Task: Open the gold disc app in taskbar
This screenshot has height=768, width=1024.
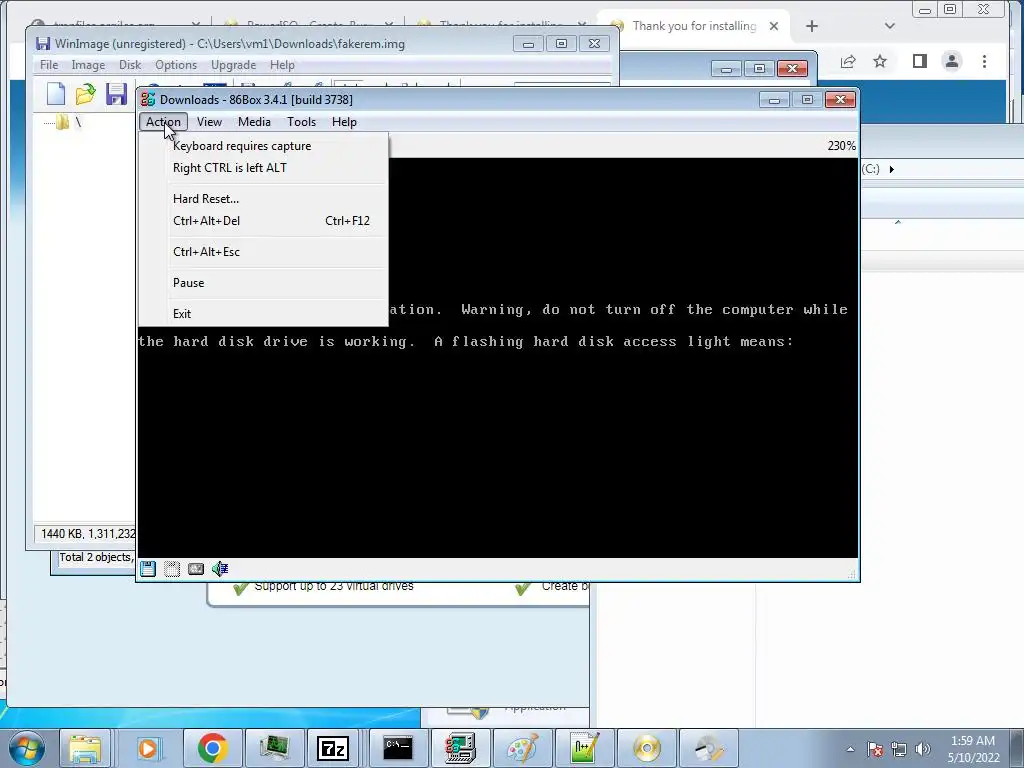Action: point(647,748)
